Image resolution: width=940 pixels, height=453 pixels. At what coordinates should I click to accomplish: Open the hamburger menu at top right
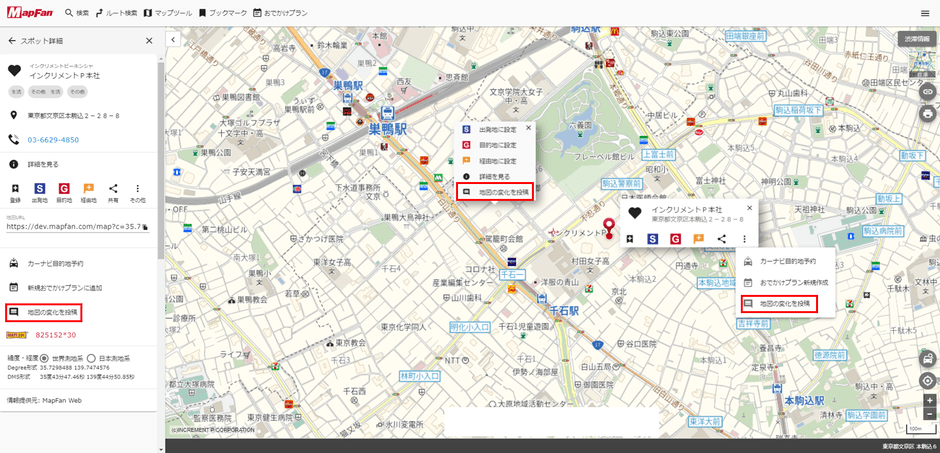(x=925, y=13)
